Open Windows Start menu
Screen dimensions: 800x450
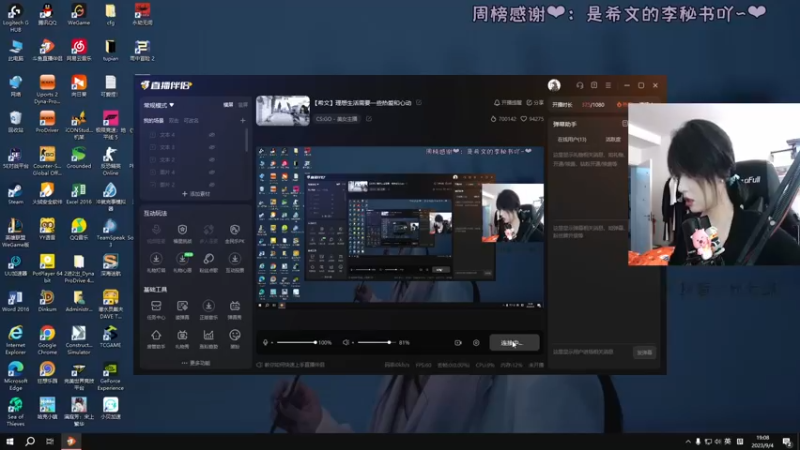tap(10, 441)
